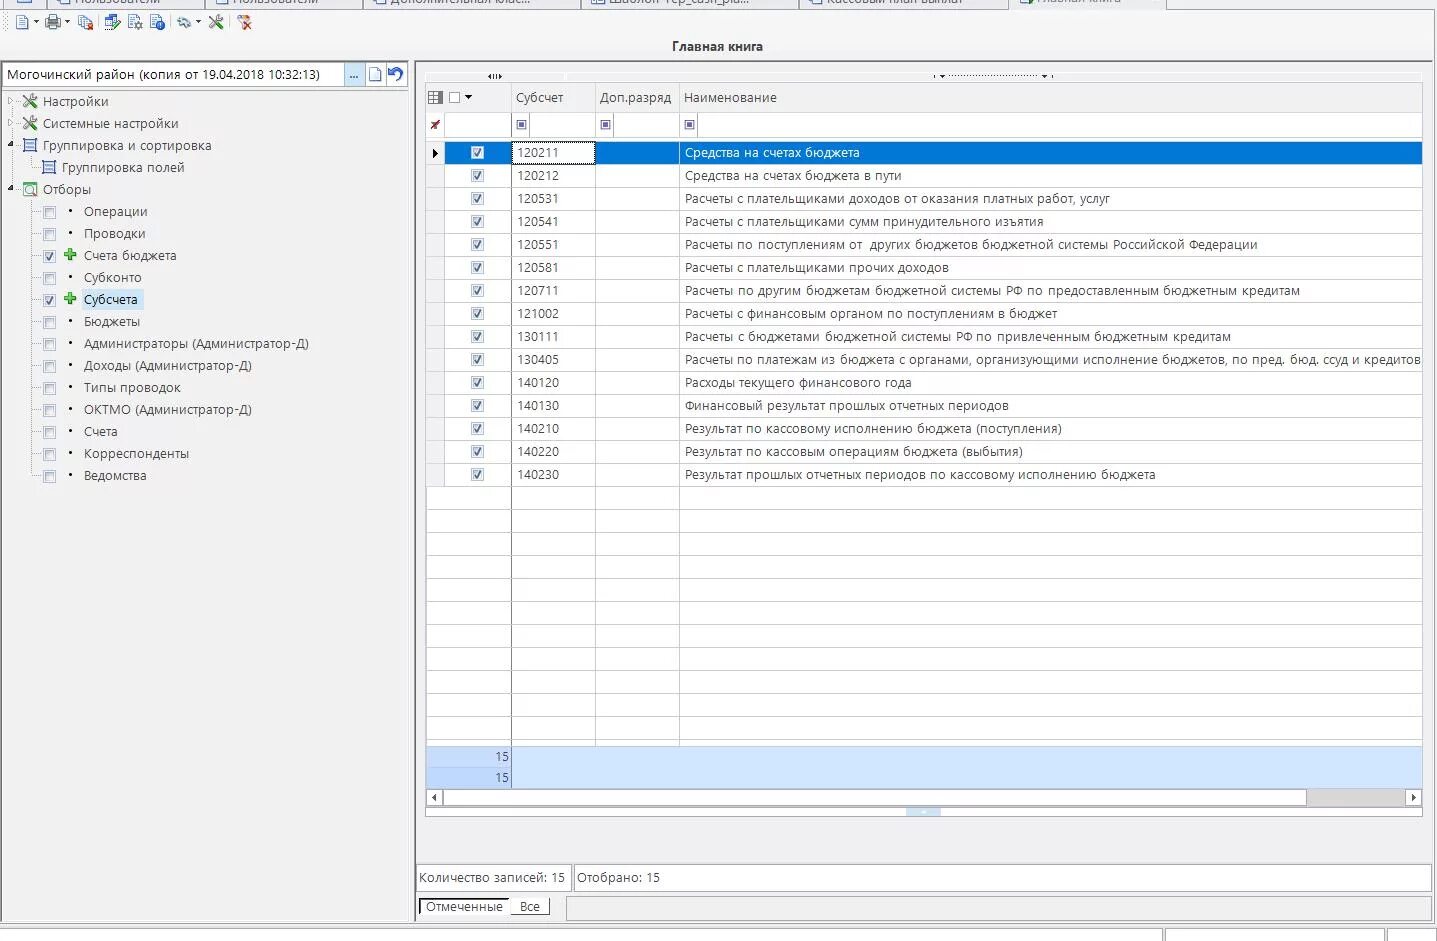Open dropdown arrow next to printer icon
The height and width of the screenshot is (941, 1437).
(x=67, y=22)
